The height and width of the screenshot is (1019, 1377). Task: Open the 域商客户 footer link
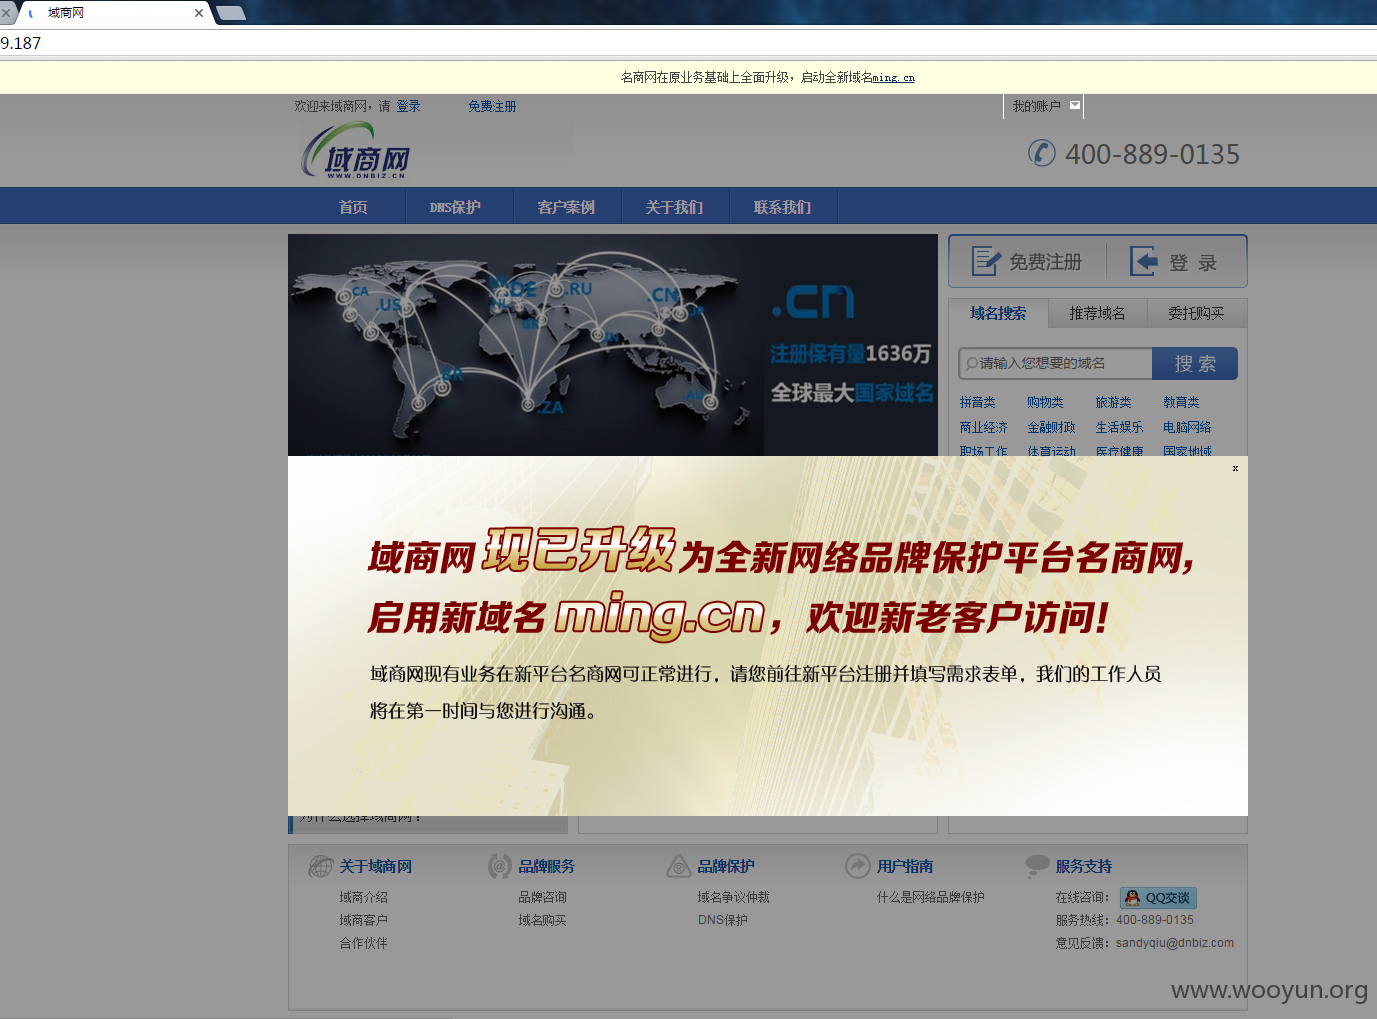(x=363, y=920)
